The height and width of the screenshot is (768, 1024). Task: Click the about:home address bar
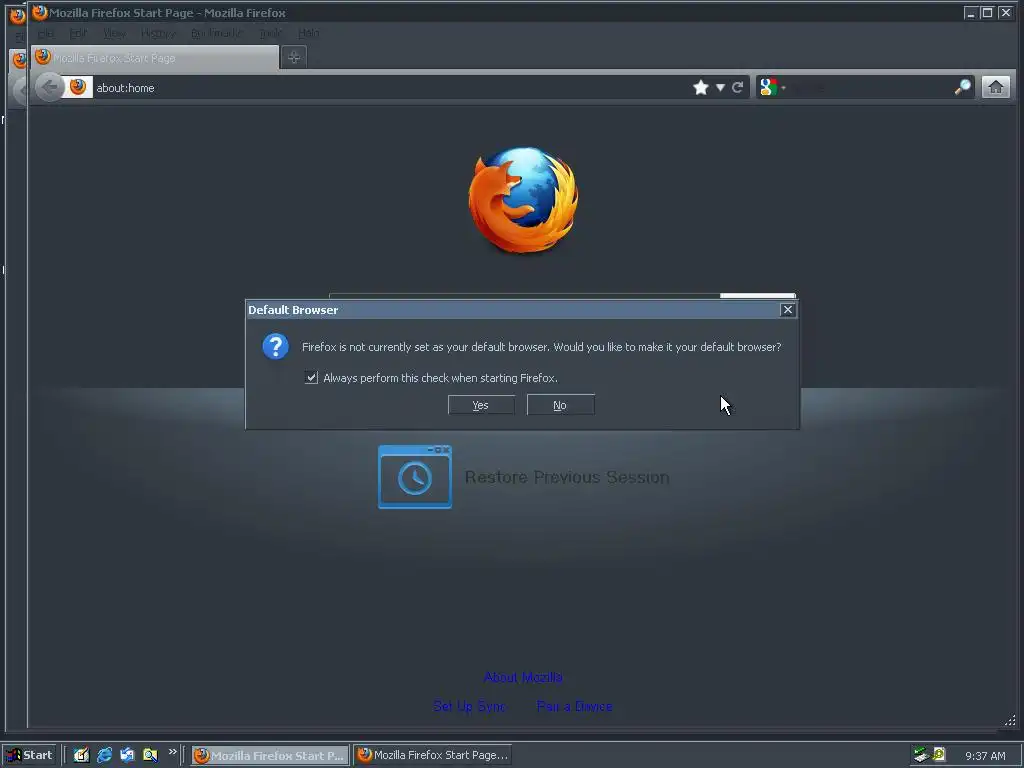click(392, 88)
